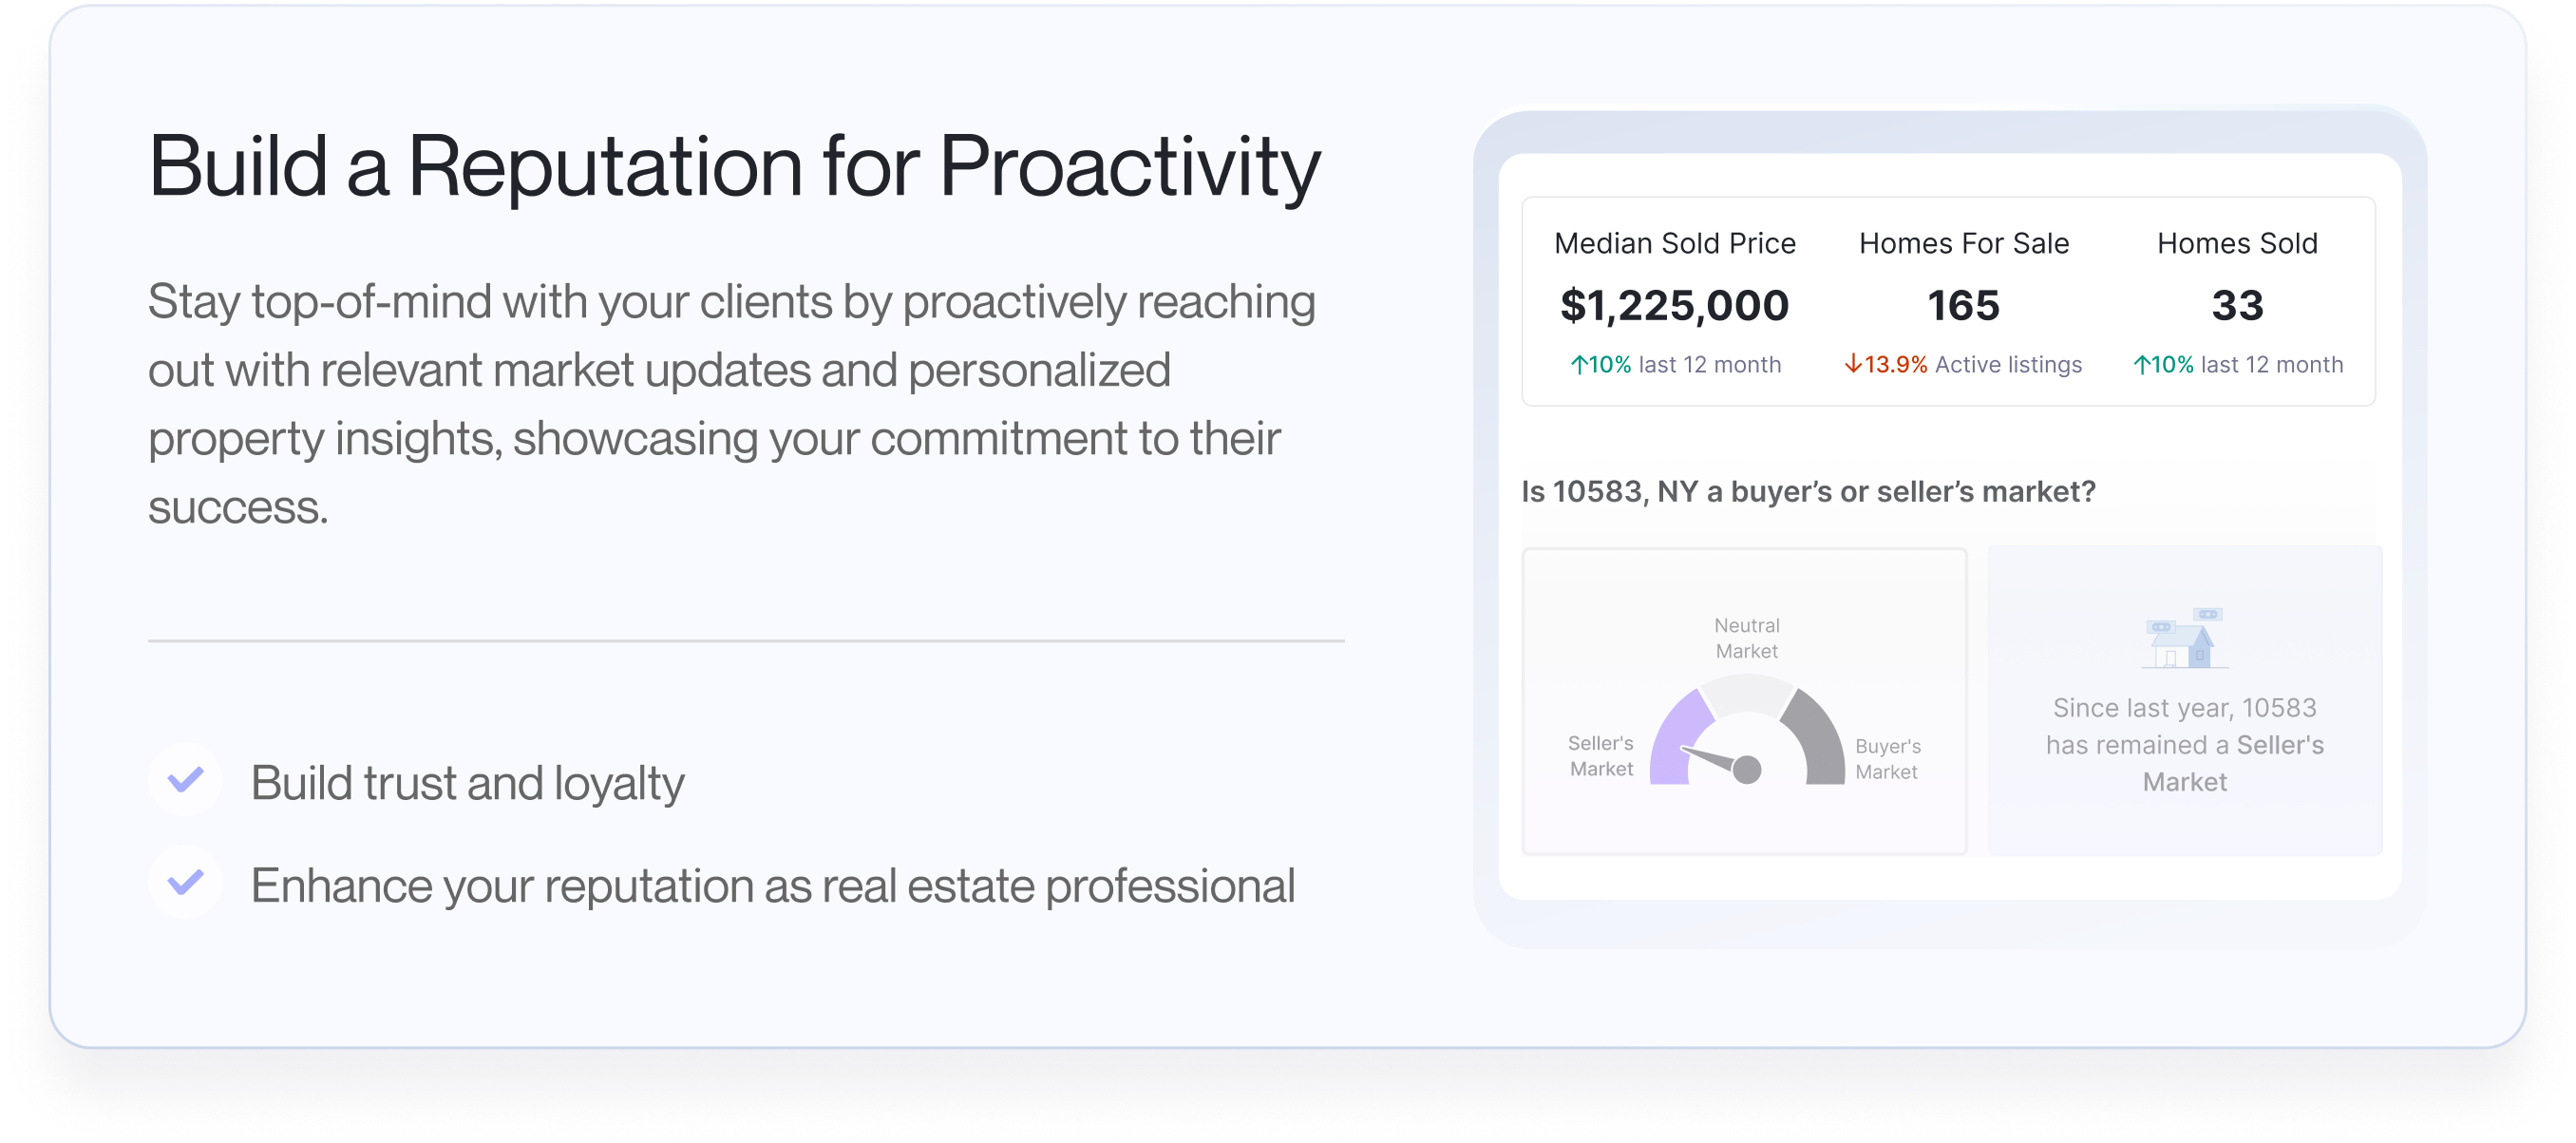
Task: Click the light Neutral Market gauge segment
Action: click(x=1747, y=693)
